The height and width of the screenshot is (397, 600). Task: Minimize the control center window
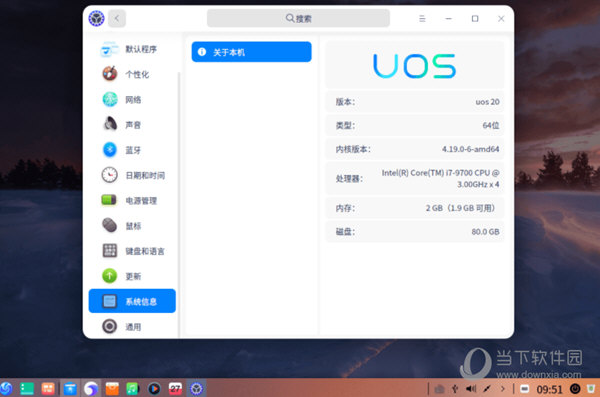coord(448,18)
